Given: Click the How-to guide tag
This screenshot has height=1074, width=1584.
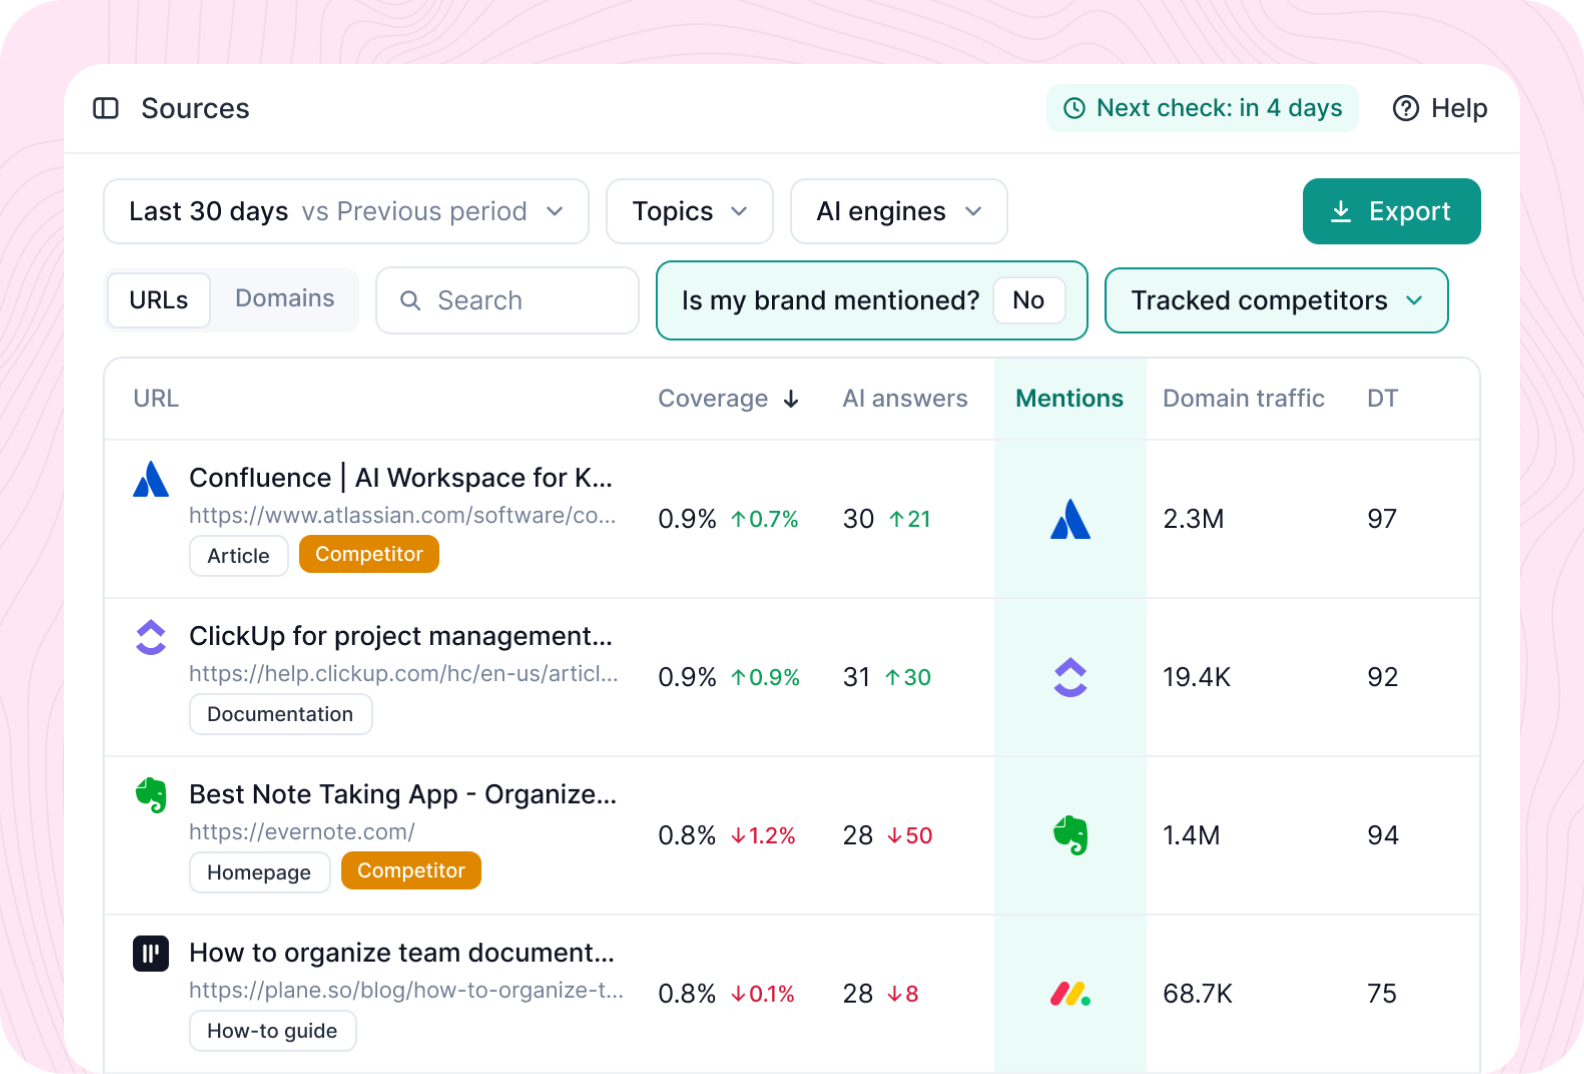Looking at the screenshot, I should pos(273,1030).
